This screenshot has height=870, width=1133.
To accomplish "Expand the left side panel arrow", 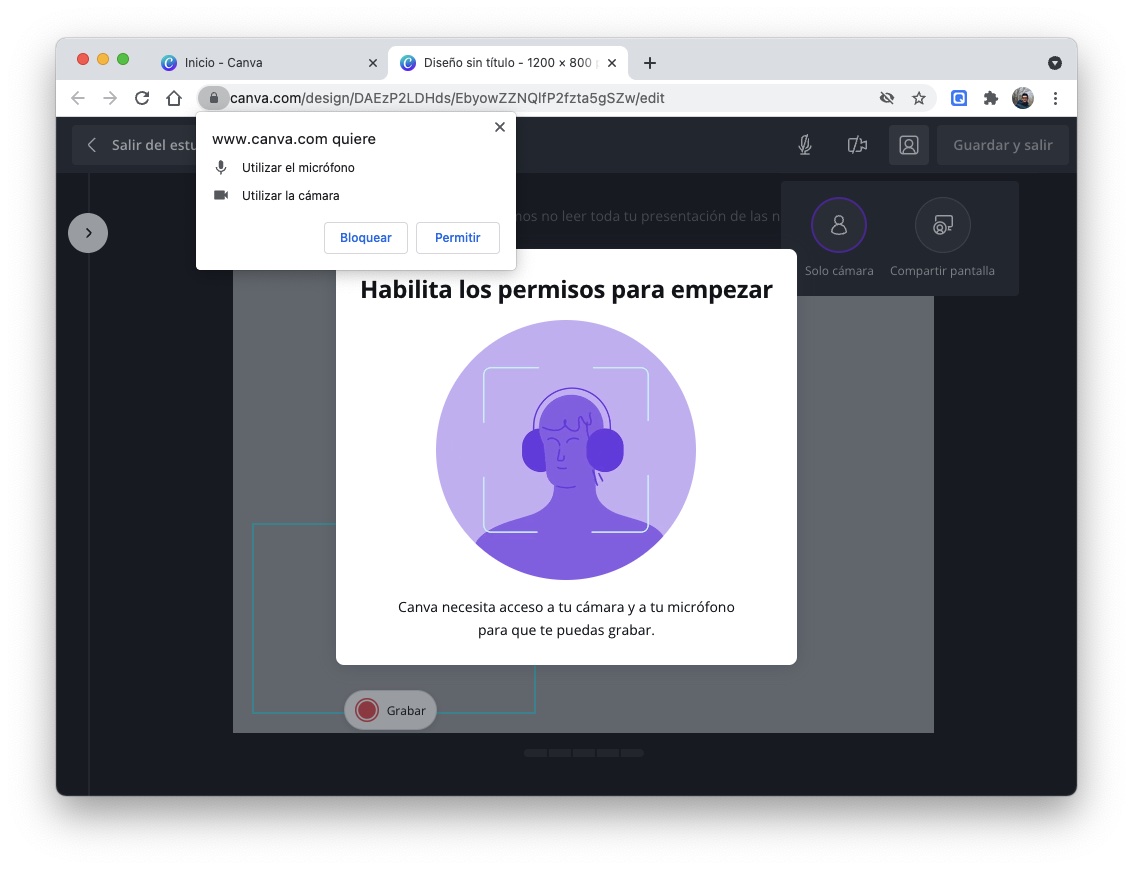I will click(x=88, y=233).
